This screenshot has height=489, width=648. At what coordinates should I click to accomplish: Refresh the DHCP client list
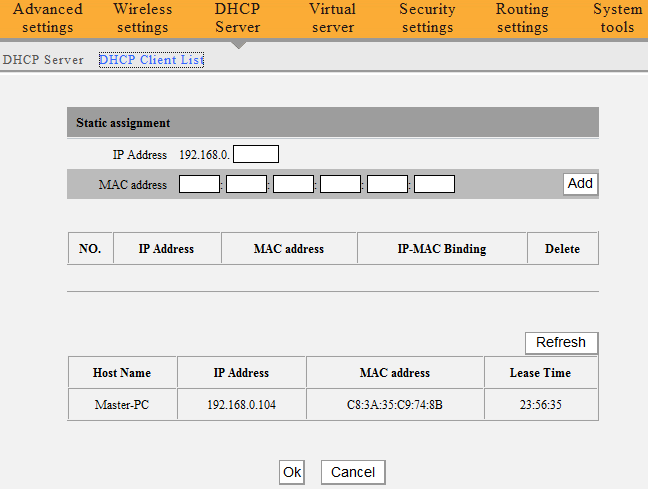tap(561, 343)
